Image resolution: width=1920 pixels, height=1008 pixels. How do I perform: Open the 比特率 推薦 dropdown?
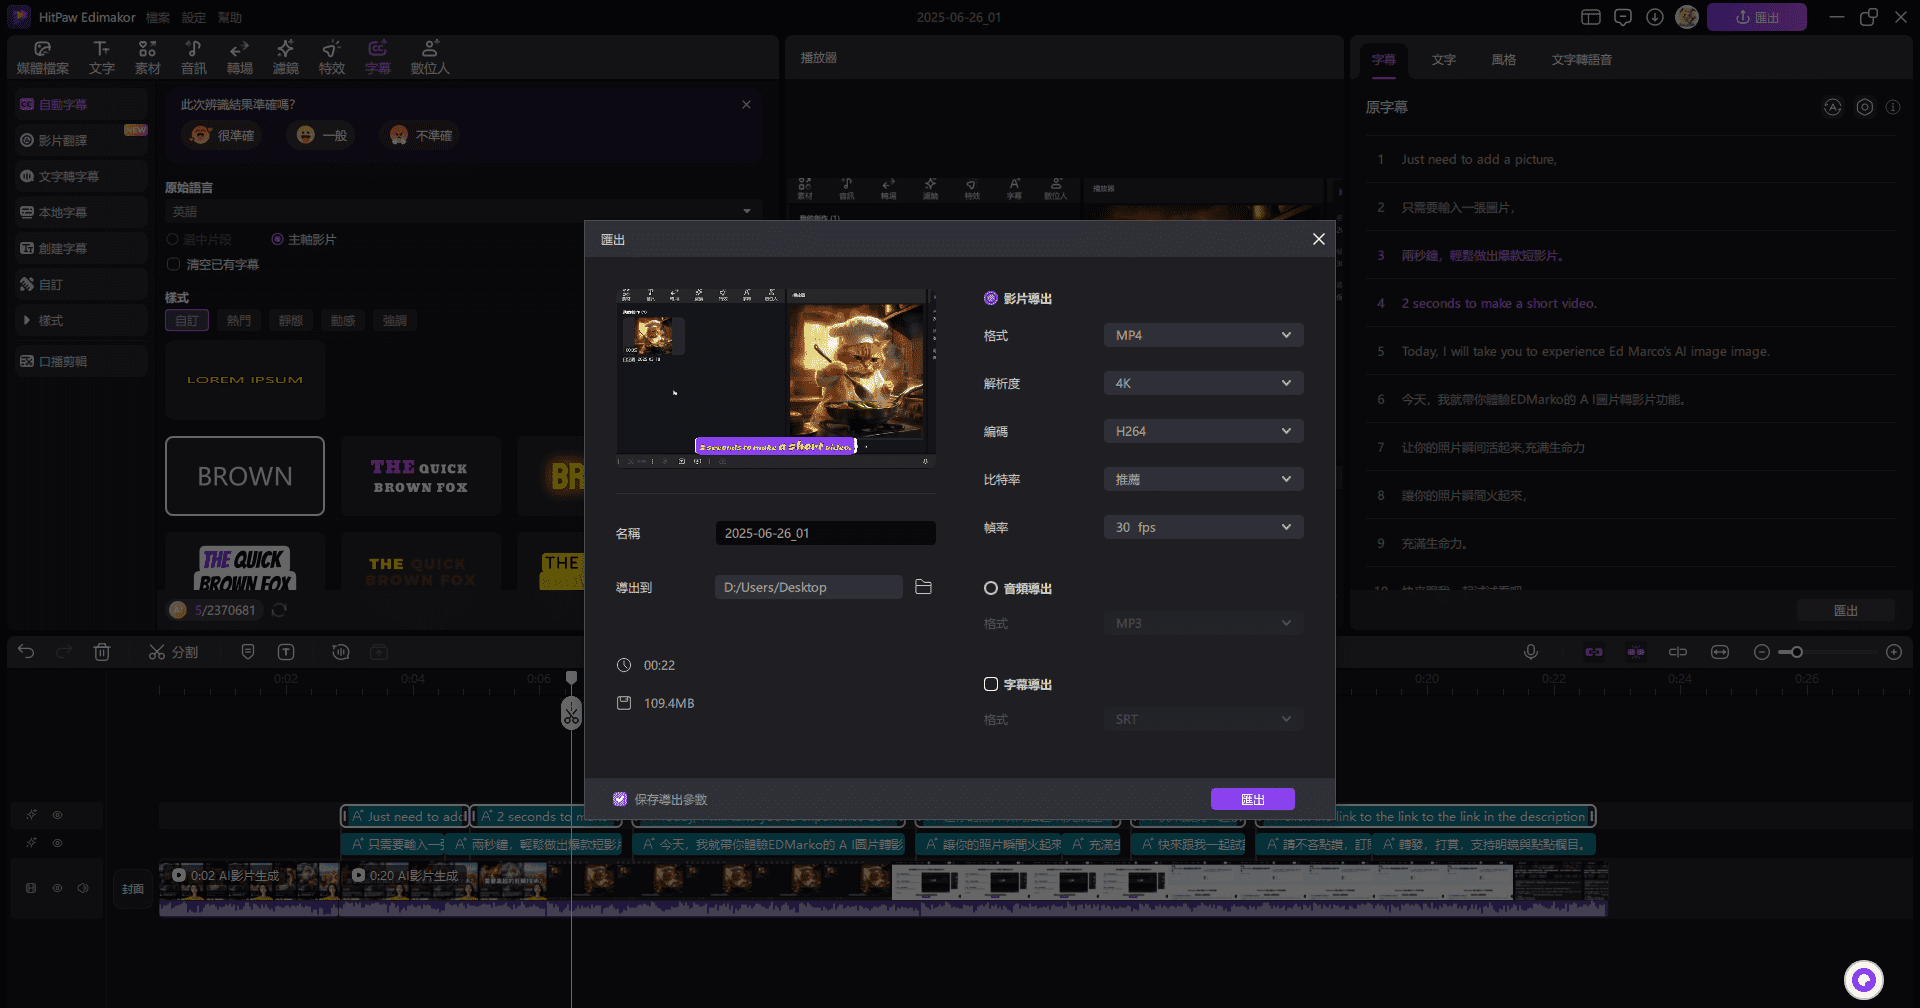coord(1203,479)
